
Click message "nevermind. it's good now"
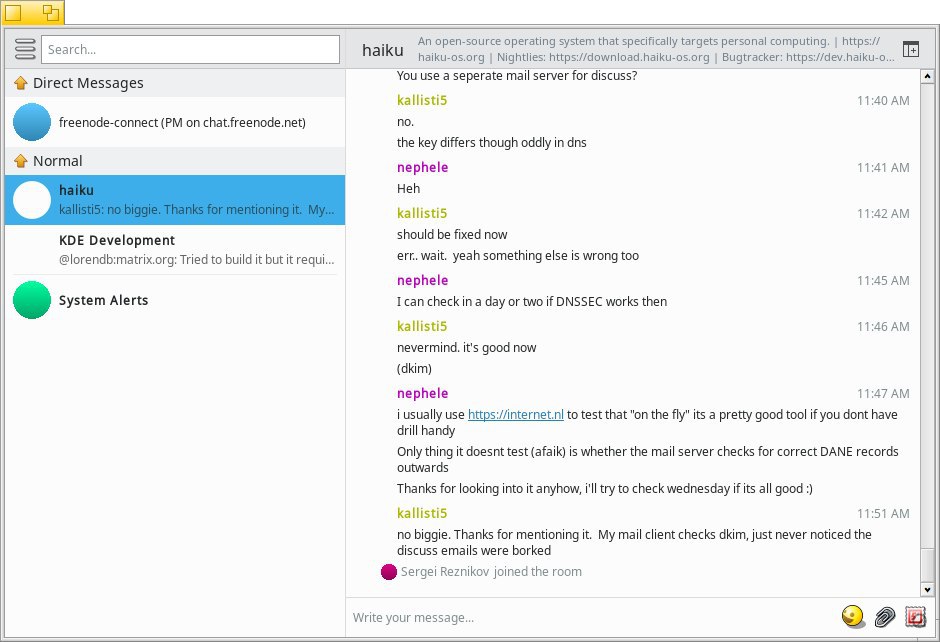[466, 348]
